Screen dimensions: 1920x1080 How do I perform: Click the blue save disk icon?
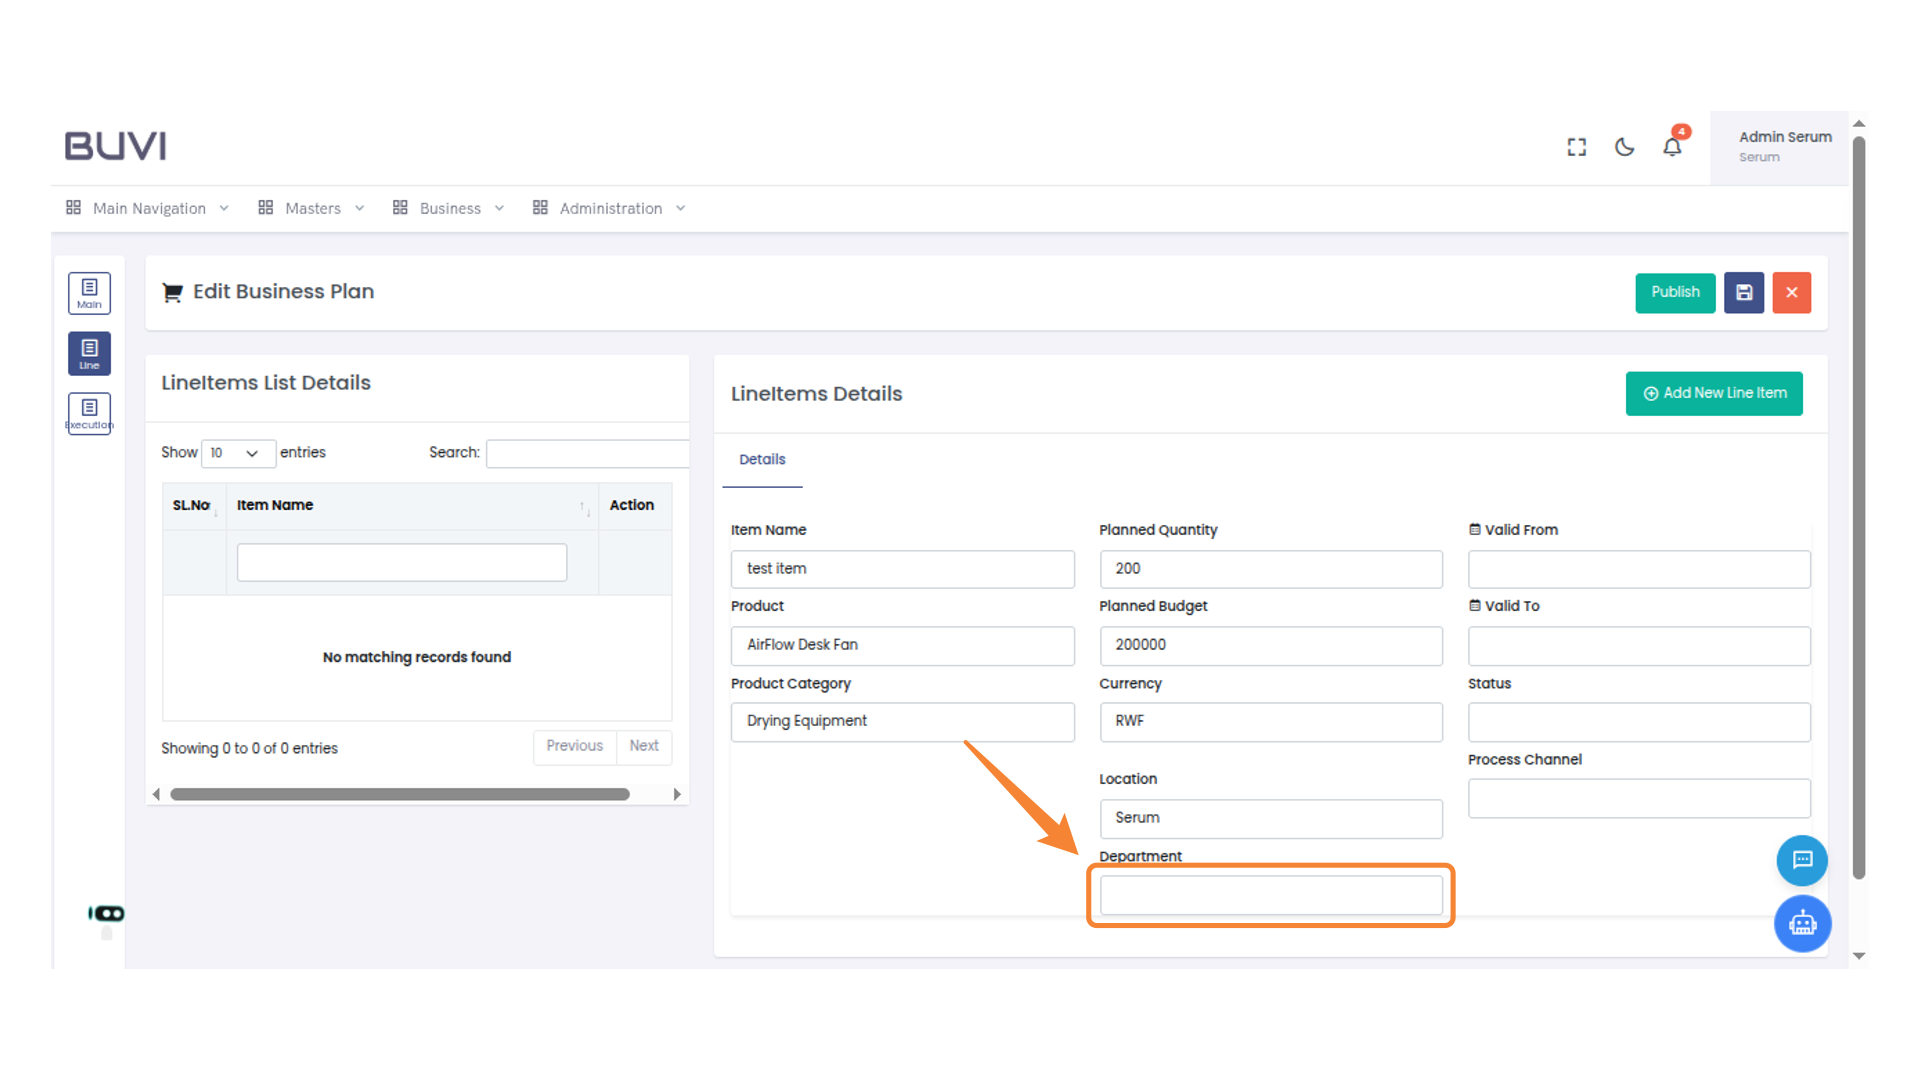click(x=1744, y=293)
